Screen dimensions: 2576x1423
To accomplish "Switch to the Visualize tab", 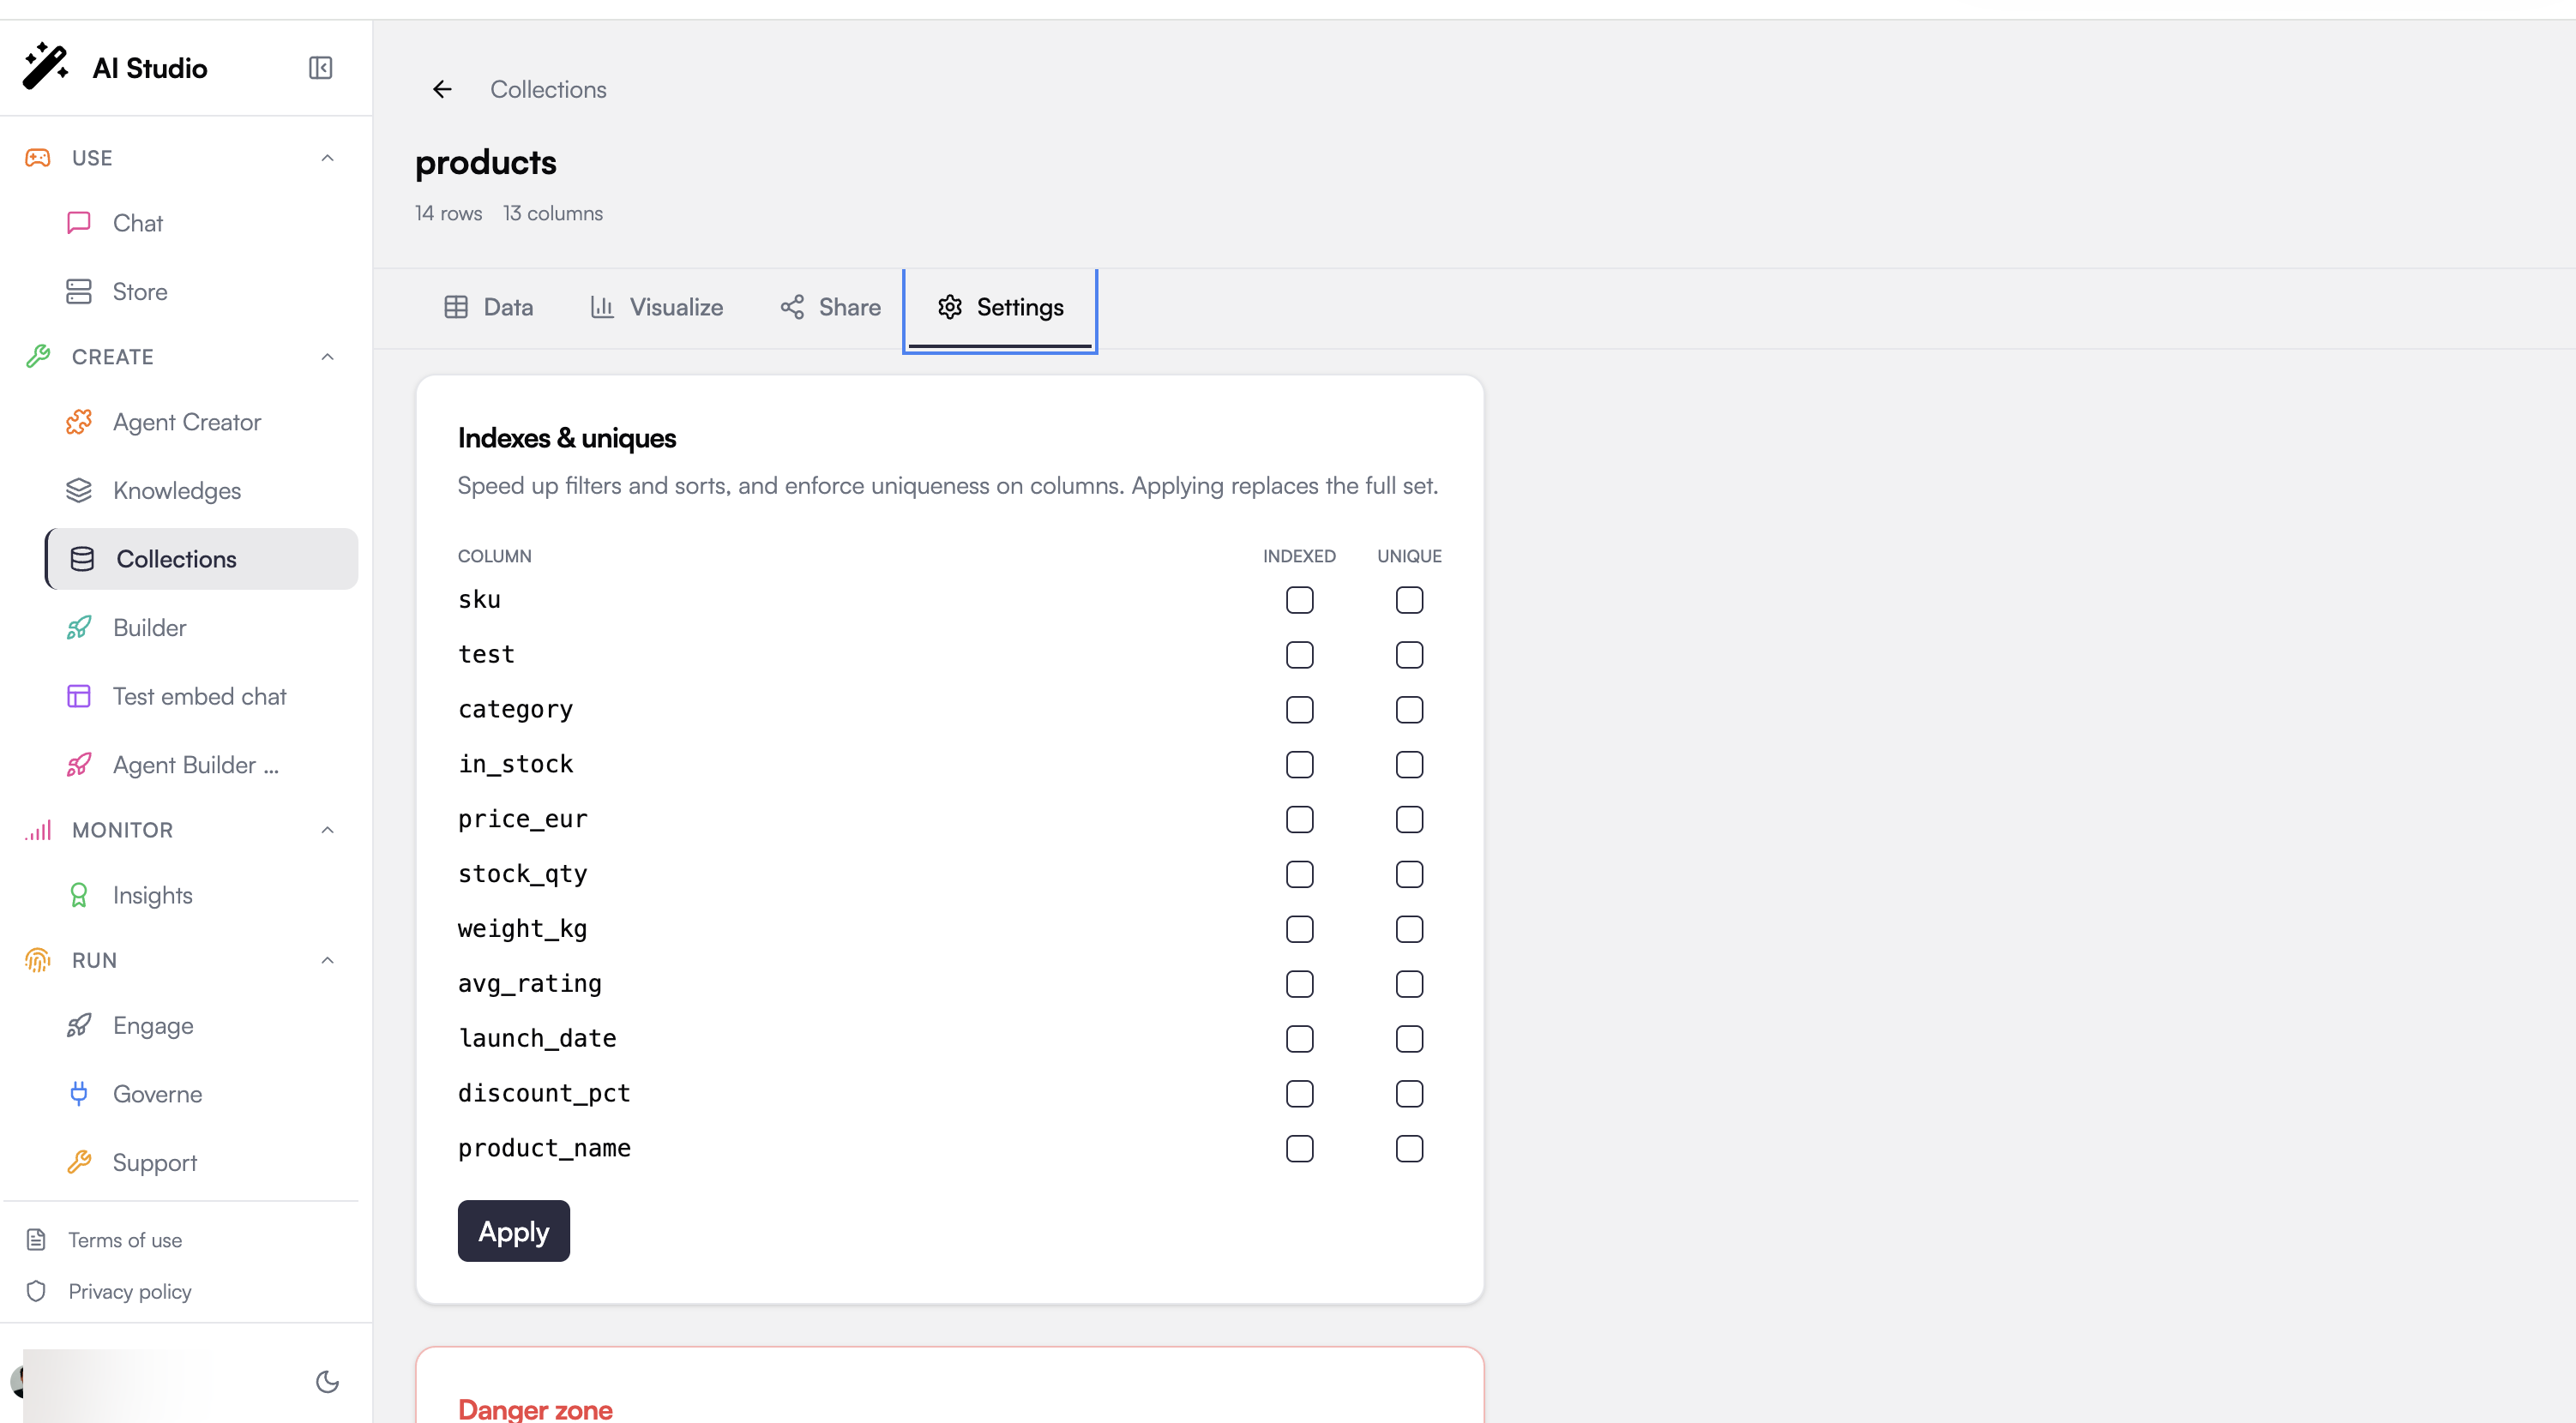I will (656, 307).
